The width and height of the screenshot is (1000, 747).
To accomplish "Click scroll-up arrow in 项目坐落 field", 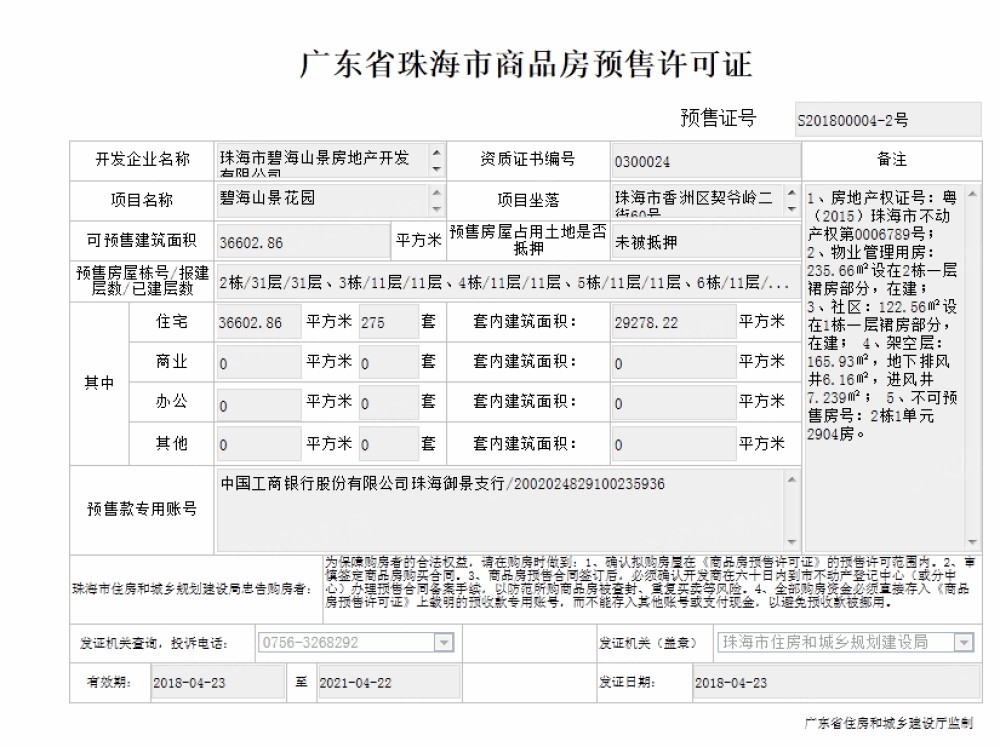I will [x=791, y=192].
